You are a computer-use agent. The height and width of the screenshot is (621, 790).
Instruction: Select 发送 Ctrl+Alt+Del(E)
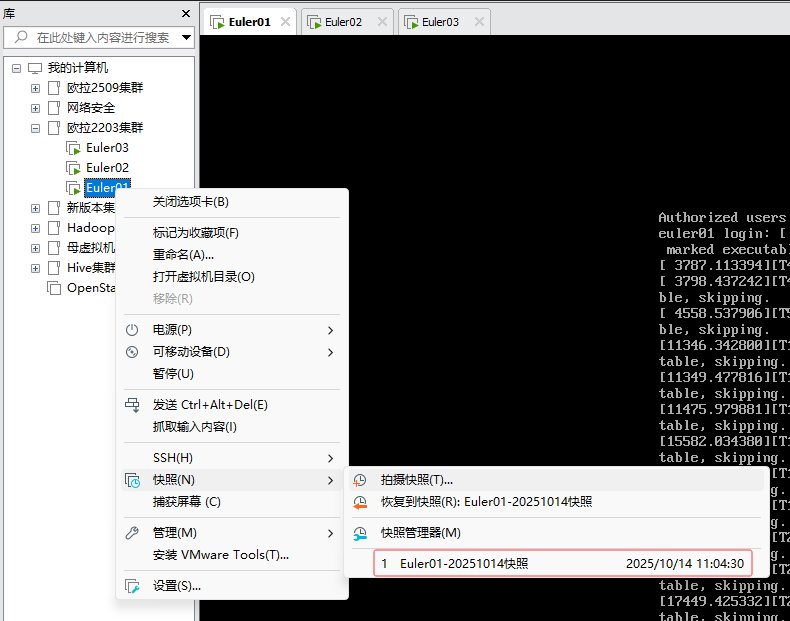tap(232, 405)
